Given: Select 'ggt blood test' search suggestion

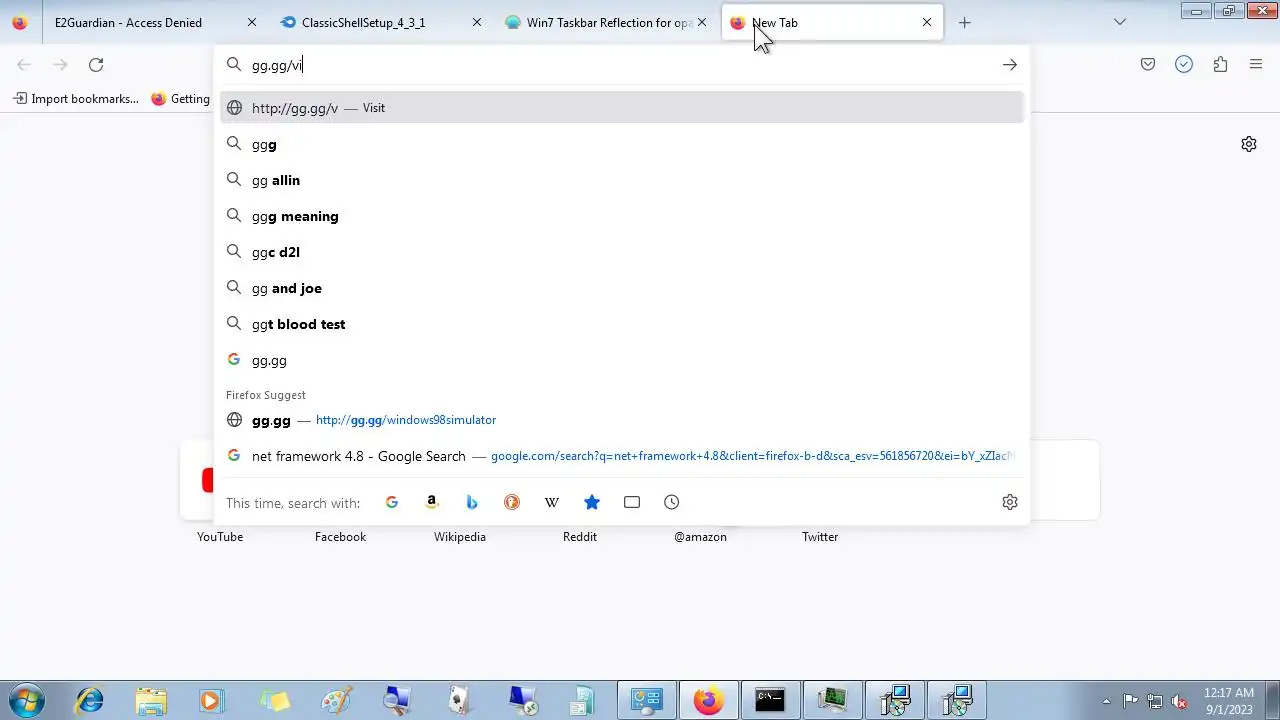Looking at the screenshot, I should (x=622, y=324).
